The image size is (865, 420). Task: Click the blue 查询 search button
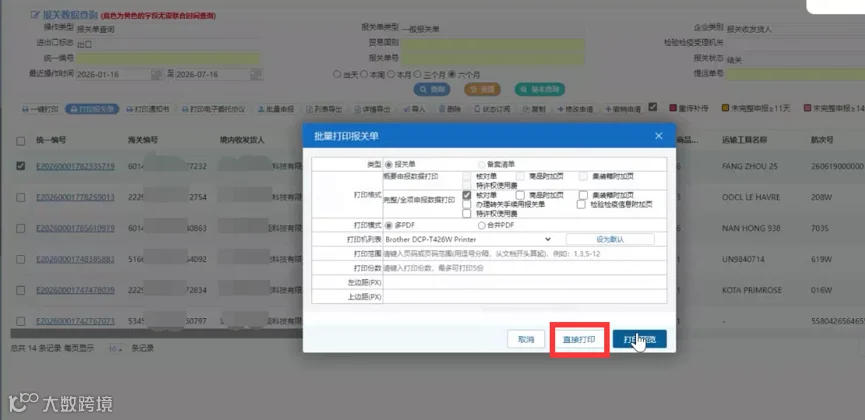coord(432,89)
